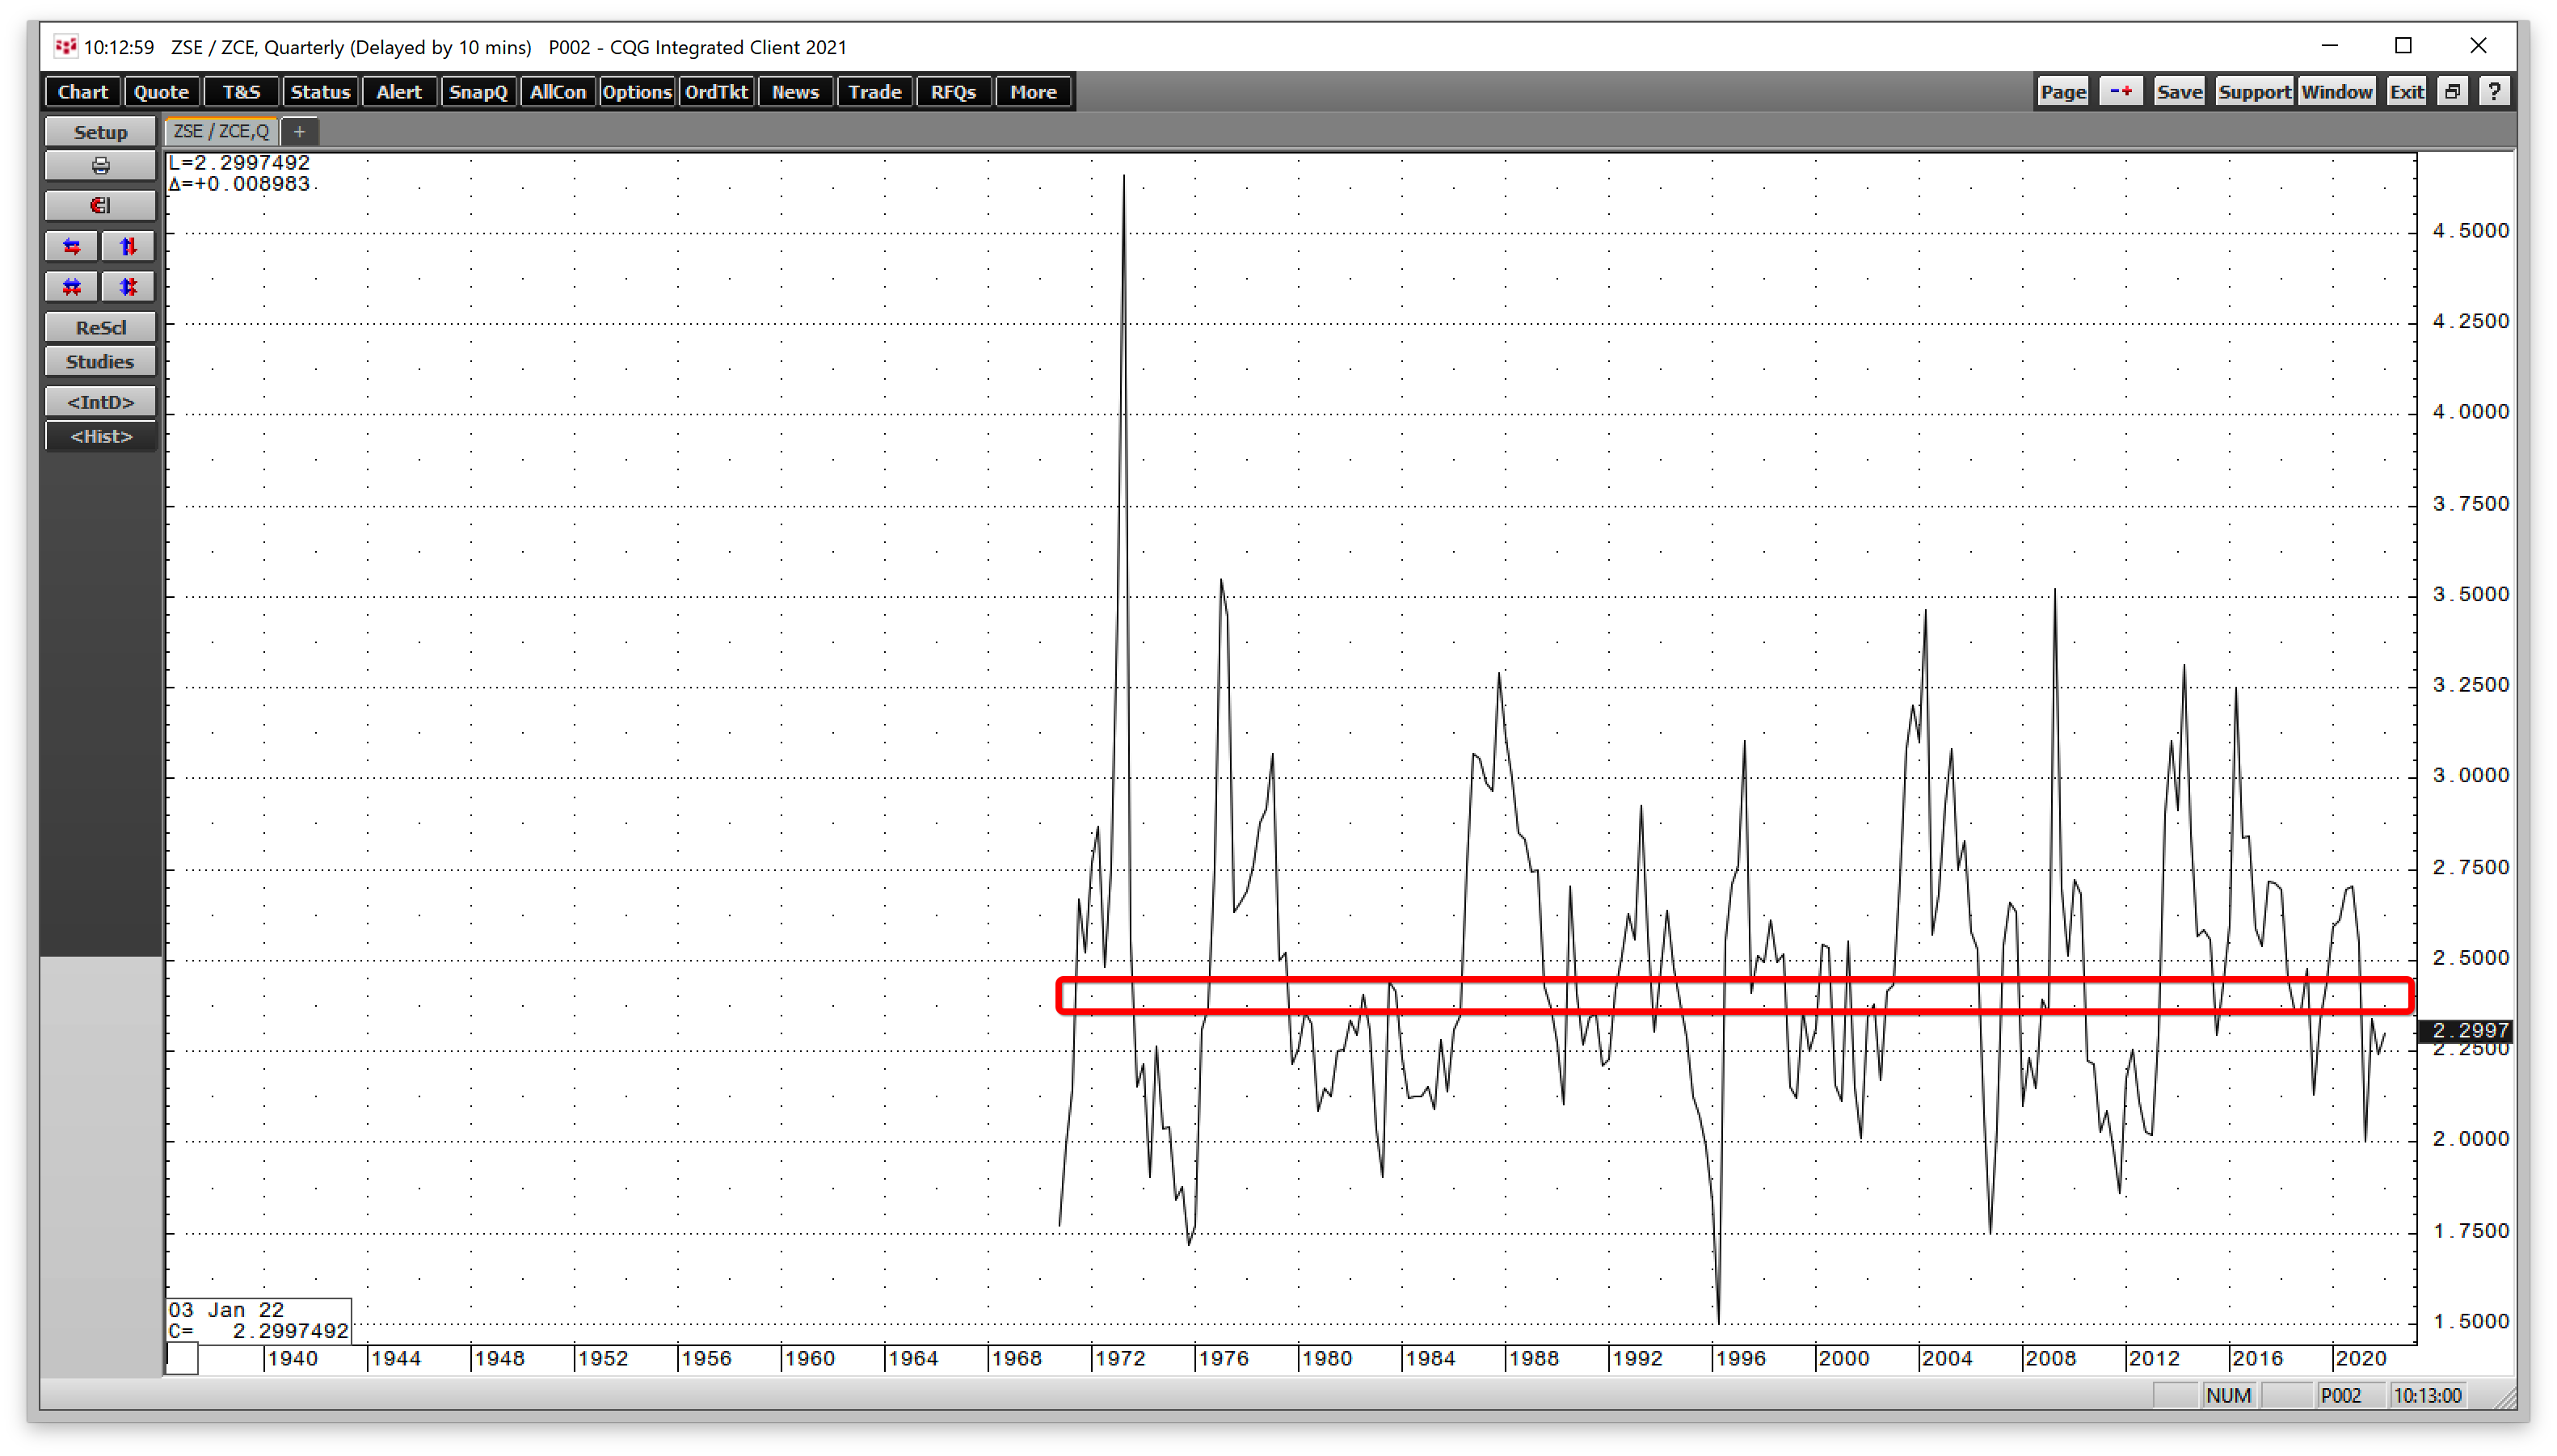Click the horizontal expand arrows icon
The height and width of the screenshot is (1456, 2557).
coord(72,247)
